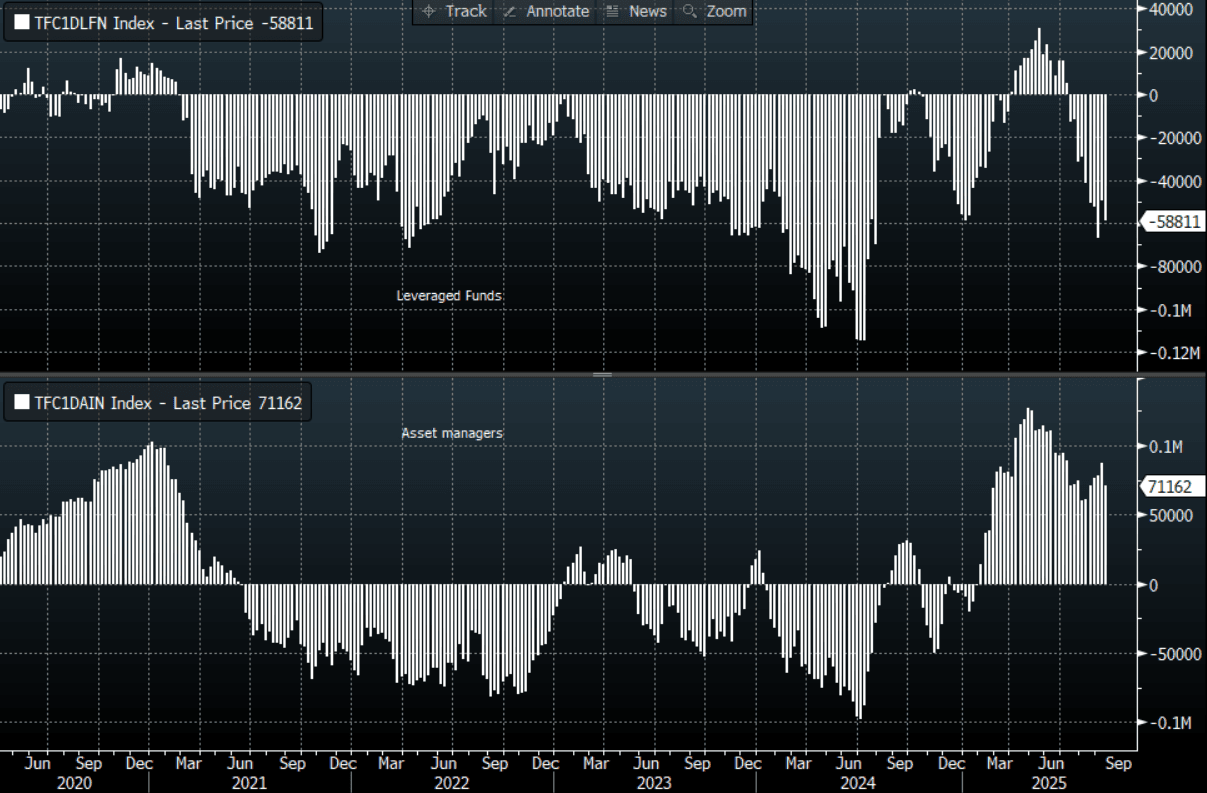Click the 2021 year label on axis
Viewport: 1207px width, 793px height.
[248, 783]
